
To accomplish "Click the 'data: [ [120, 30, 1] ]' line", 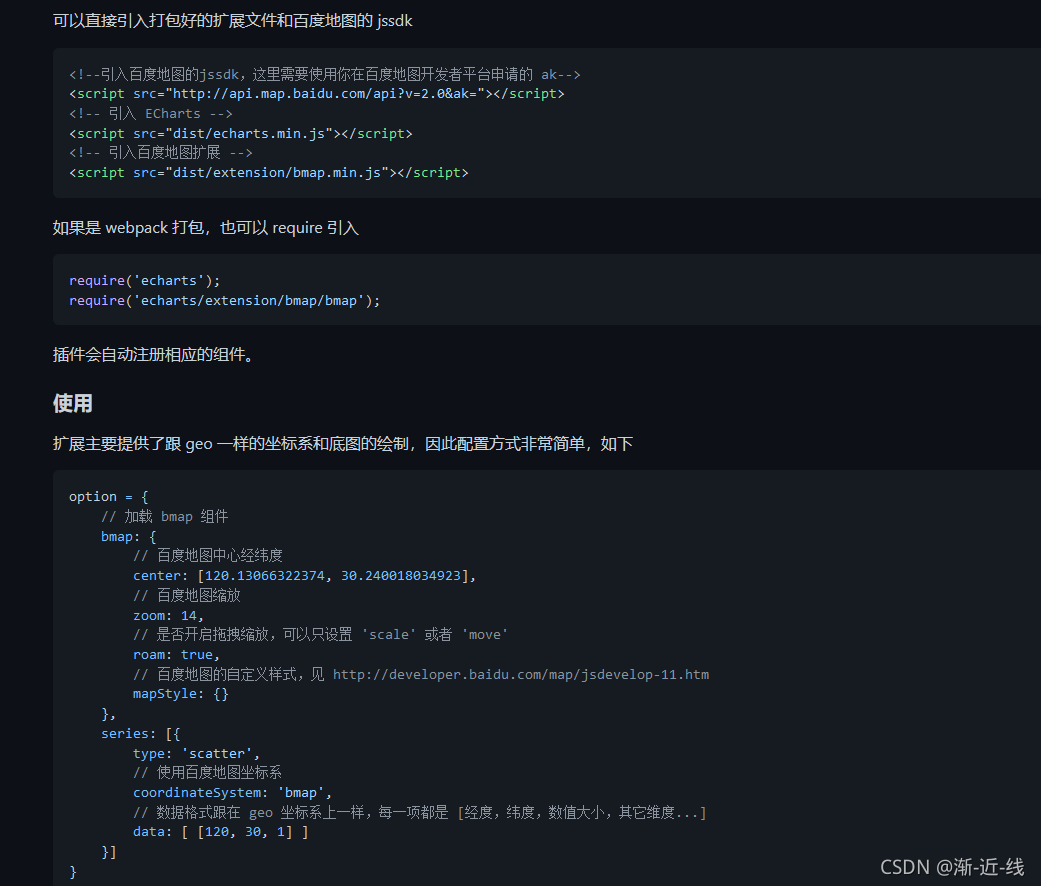I will [x=220, y=832].
